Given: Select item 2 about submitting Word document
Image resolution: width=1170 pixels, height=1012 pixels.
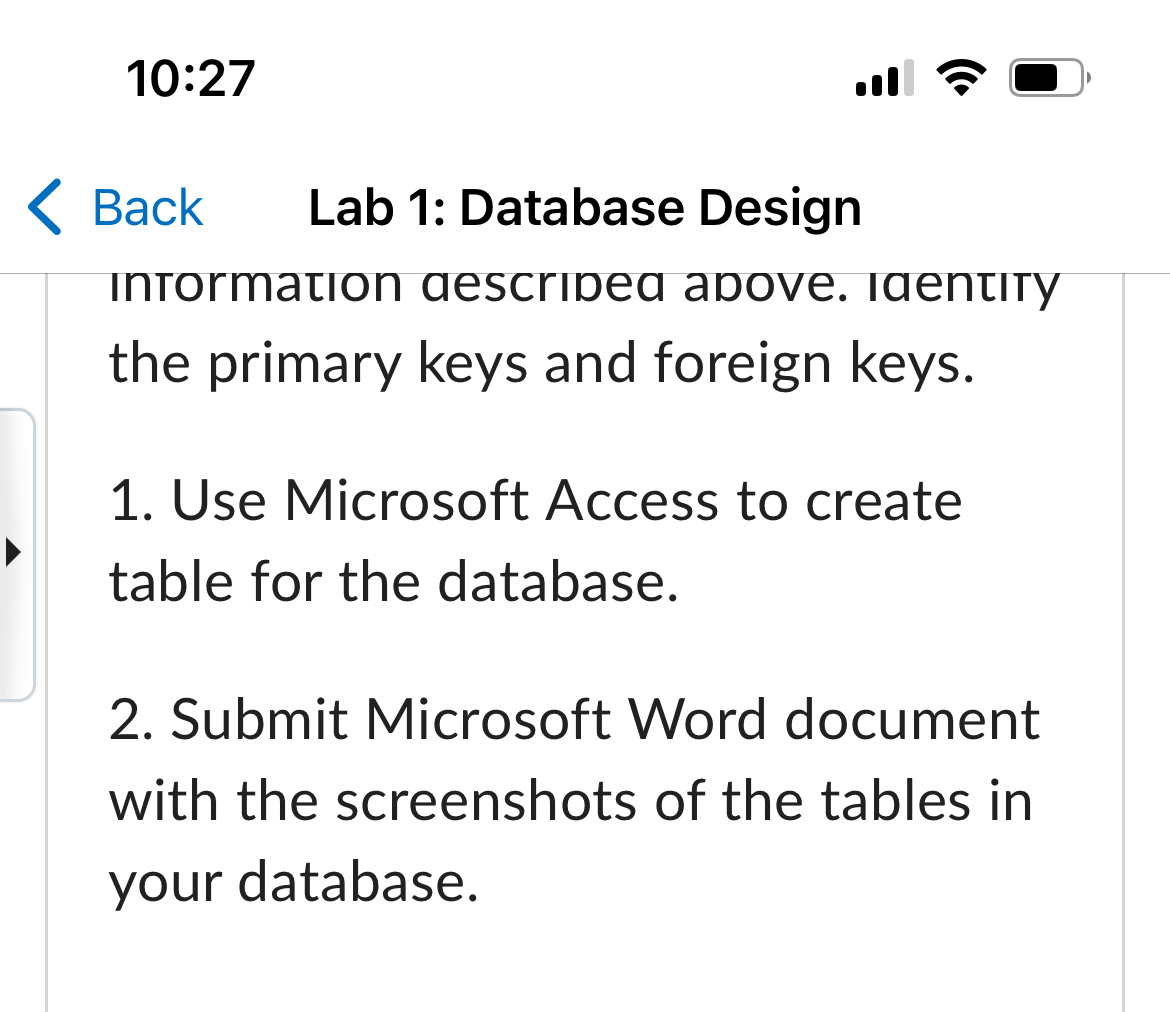Looking at the screenshot, I should pos(573,800).
